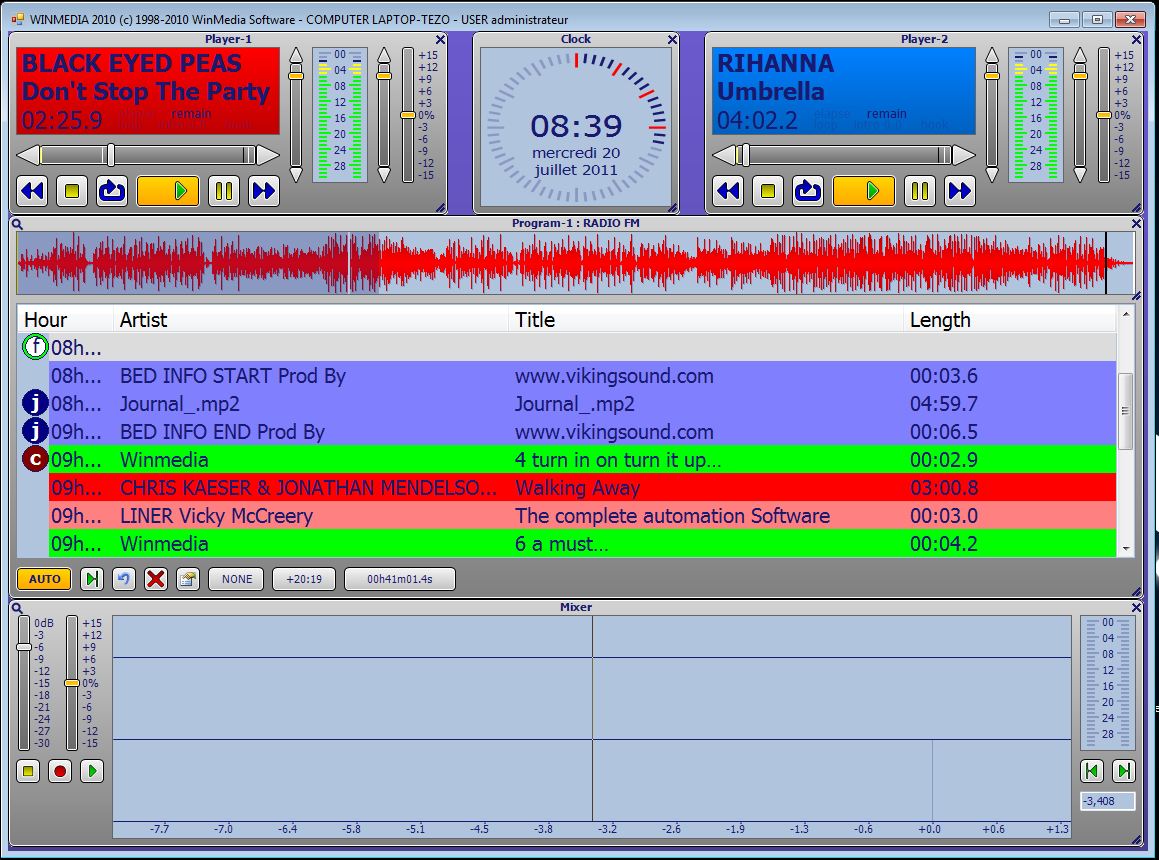Screen dimensions: 1159x860
Task: Click the green skip-to-next icon beside AUTO
Action: click(91, 579)
